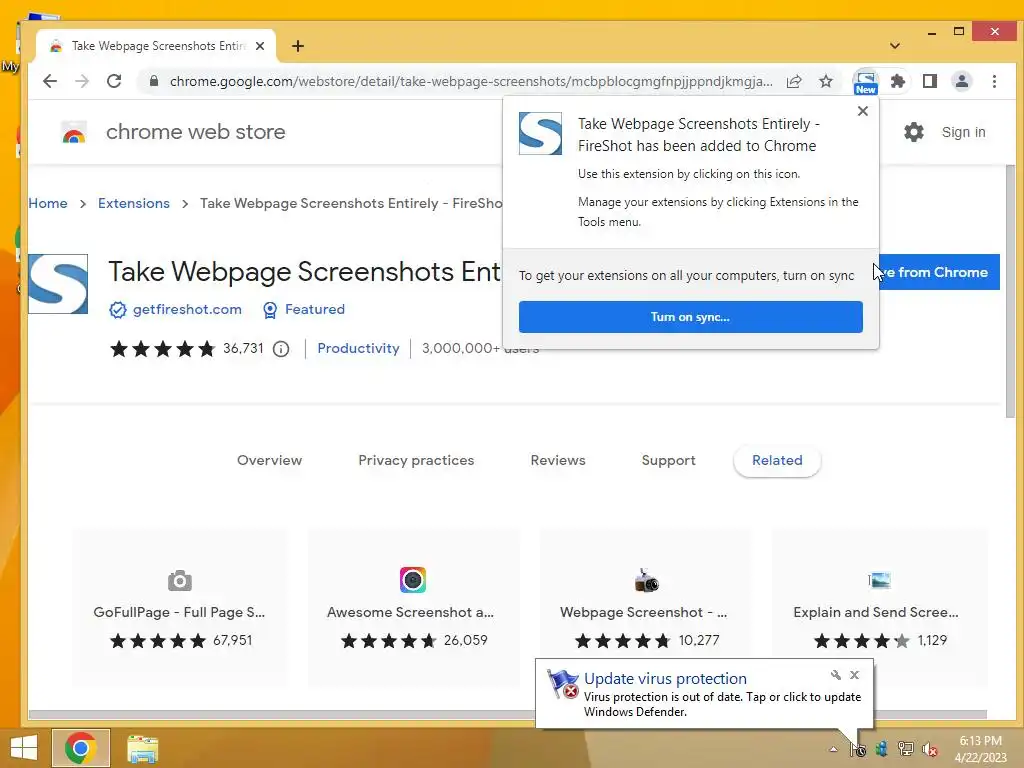Click the Remove from Chrome button
This screenshot has width=1024, height=768.
[x=939, y=272]
